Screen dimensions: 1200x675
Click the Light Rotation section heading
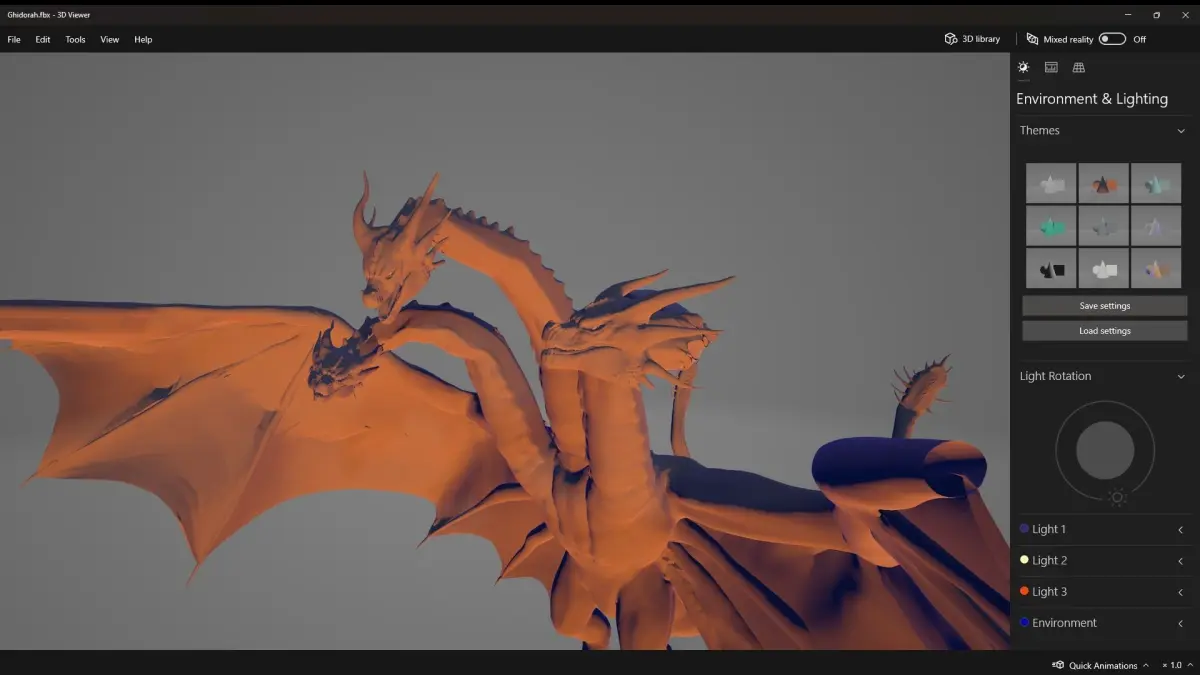pyautogui.click(x=1056, y=376)
